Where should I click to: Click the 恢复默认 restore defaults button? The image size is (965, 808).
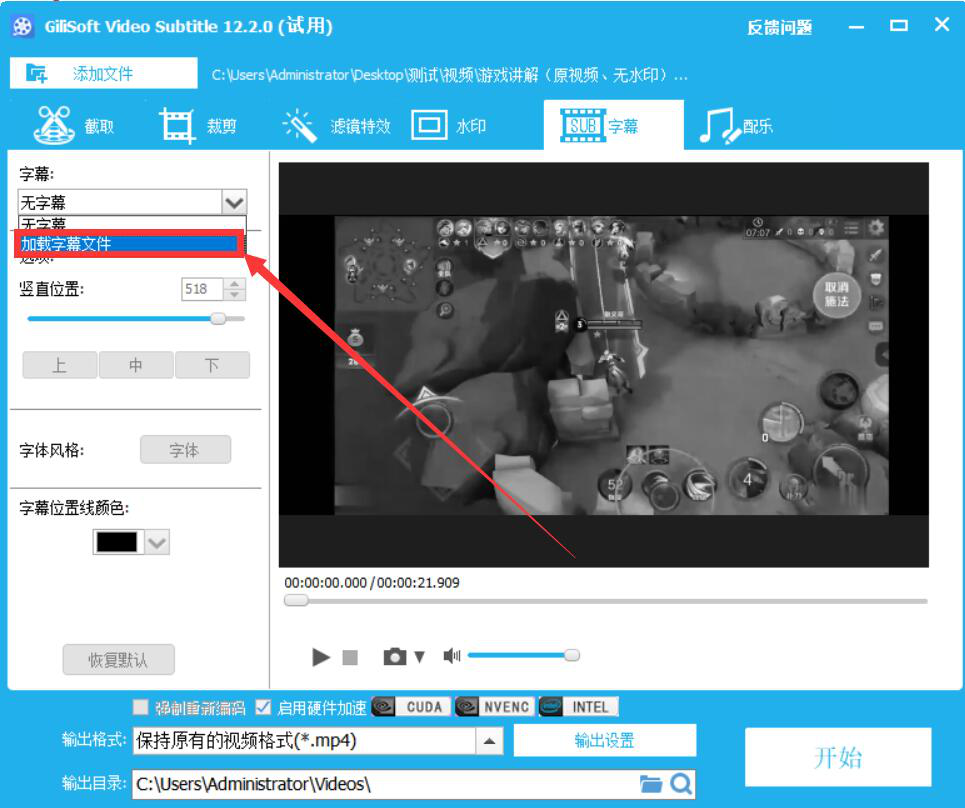119,660
